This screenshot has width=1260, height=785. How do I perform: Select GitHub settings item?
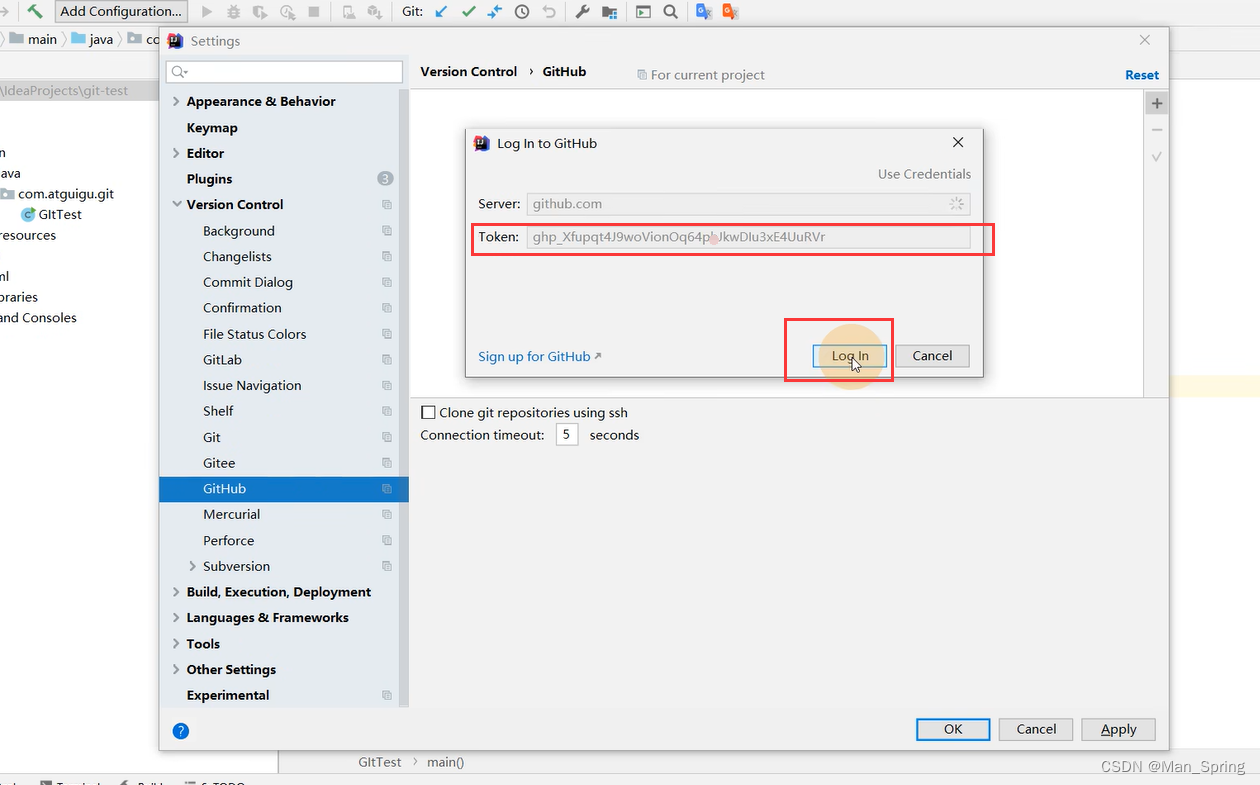[283, 489]
